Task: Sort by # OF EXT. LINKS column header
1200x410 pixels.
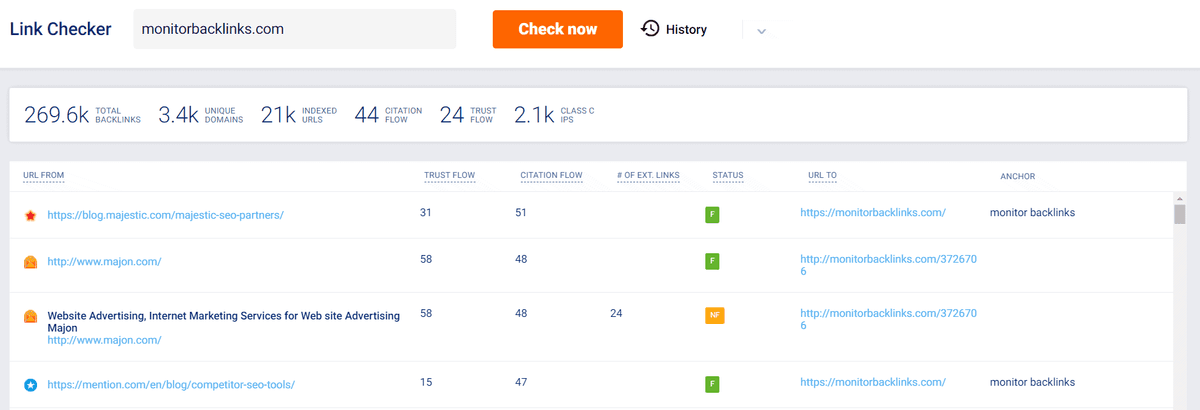Action: pyautogui.click(x=648, y=176)
